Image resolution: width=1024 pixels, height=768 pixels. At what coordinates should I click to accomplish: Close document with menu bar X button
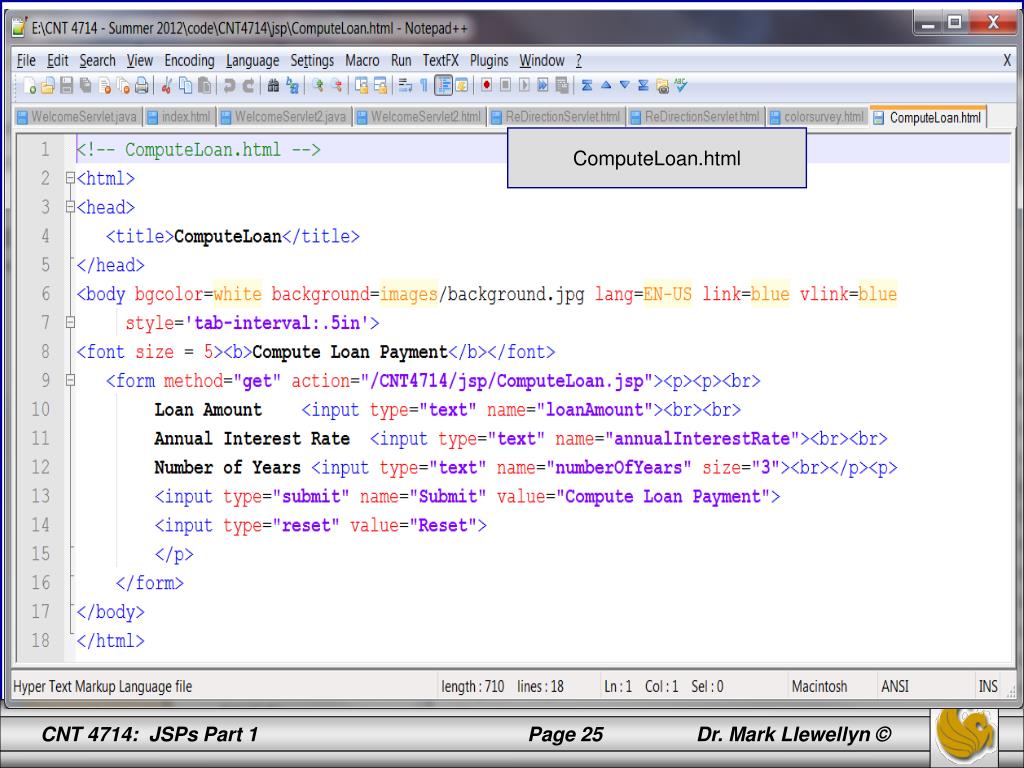coord(1007,61)
